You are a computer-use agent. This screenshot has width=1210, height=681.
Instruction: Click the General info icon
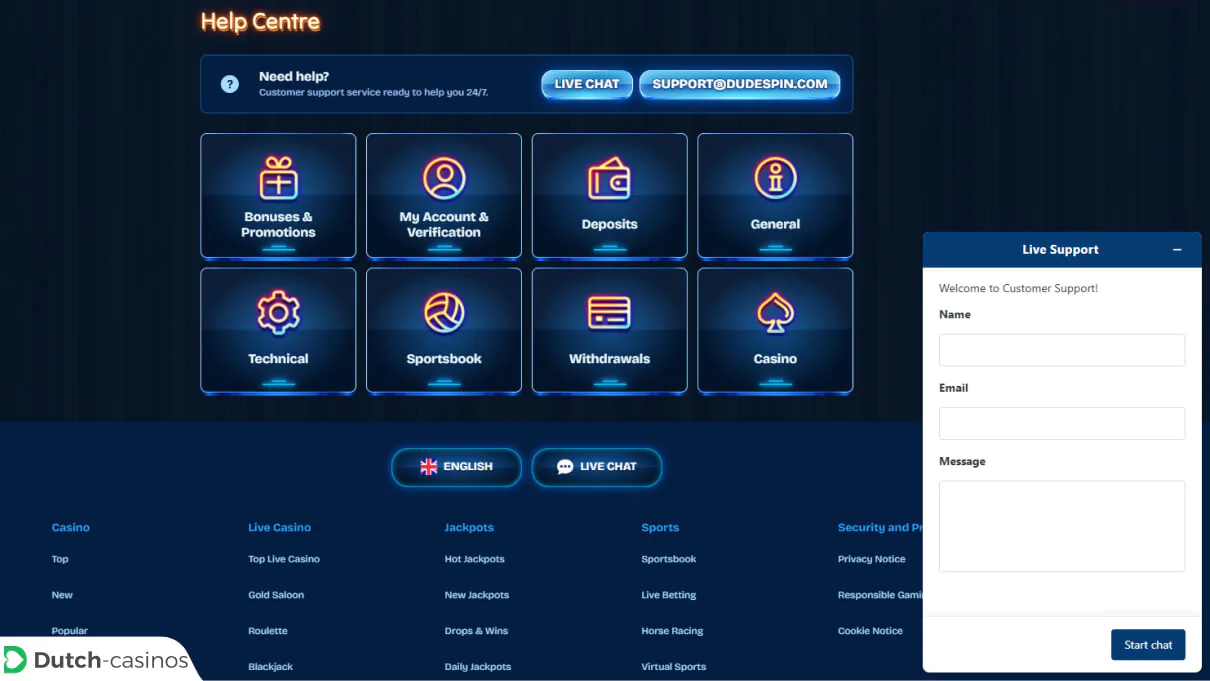tap(775, 179)
